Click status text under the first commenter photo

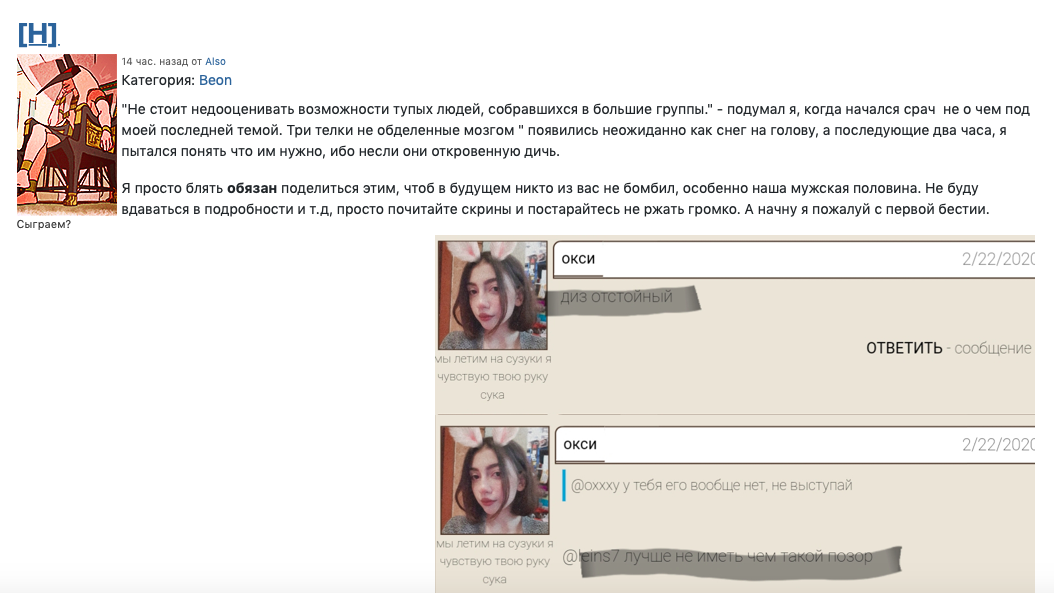click(x=493, y=377)
